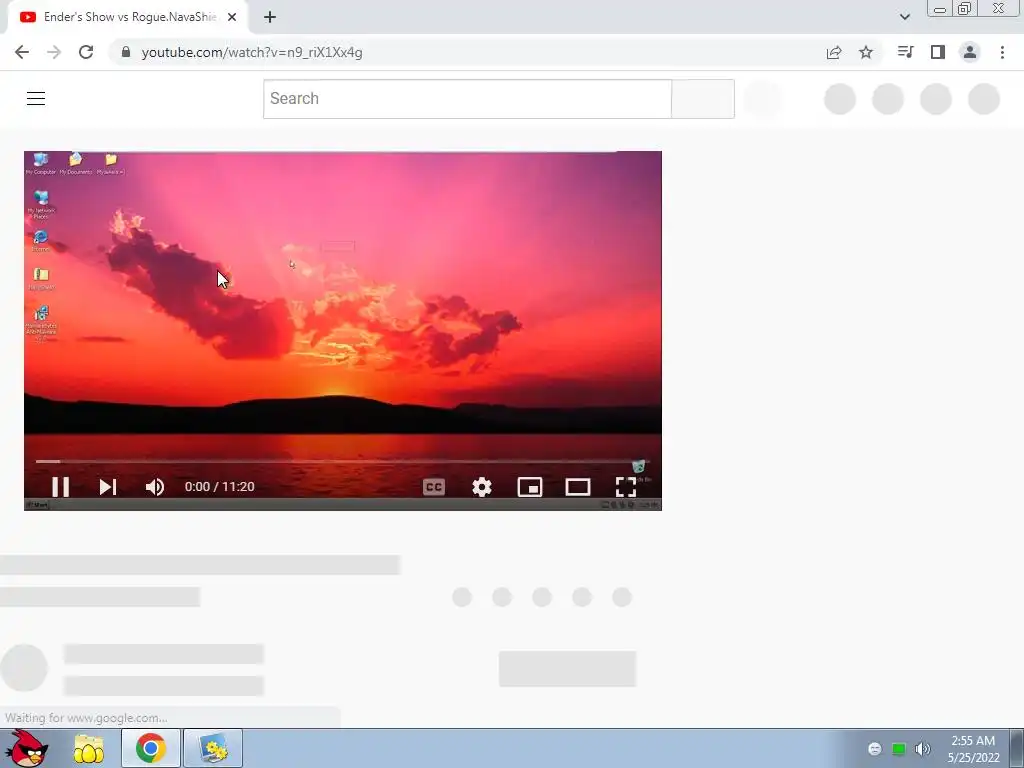Select the address bar URL
This screenshot has height=768, width=1024.
pos(252,52)
